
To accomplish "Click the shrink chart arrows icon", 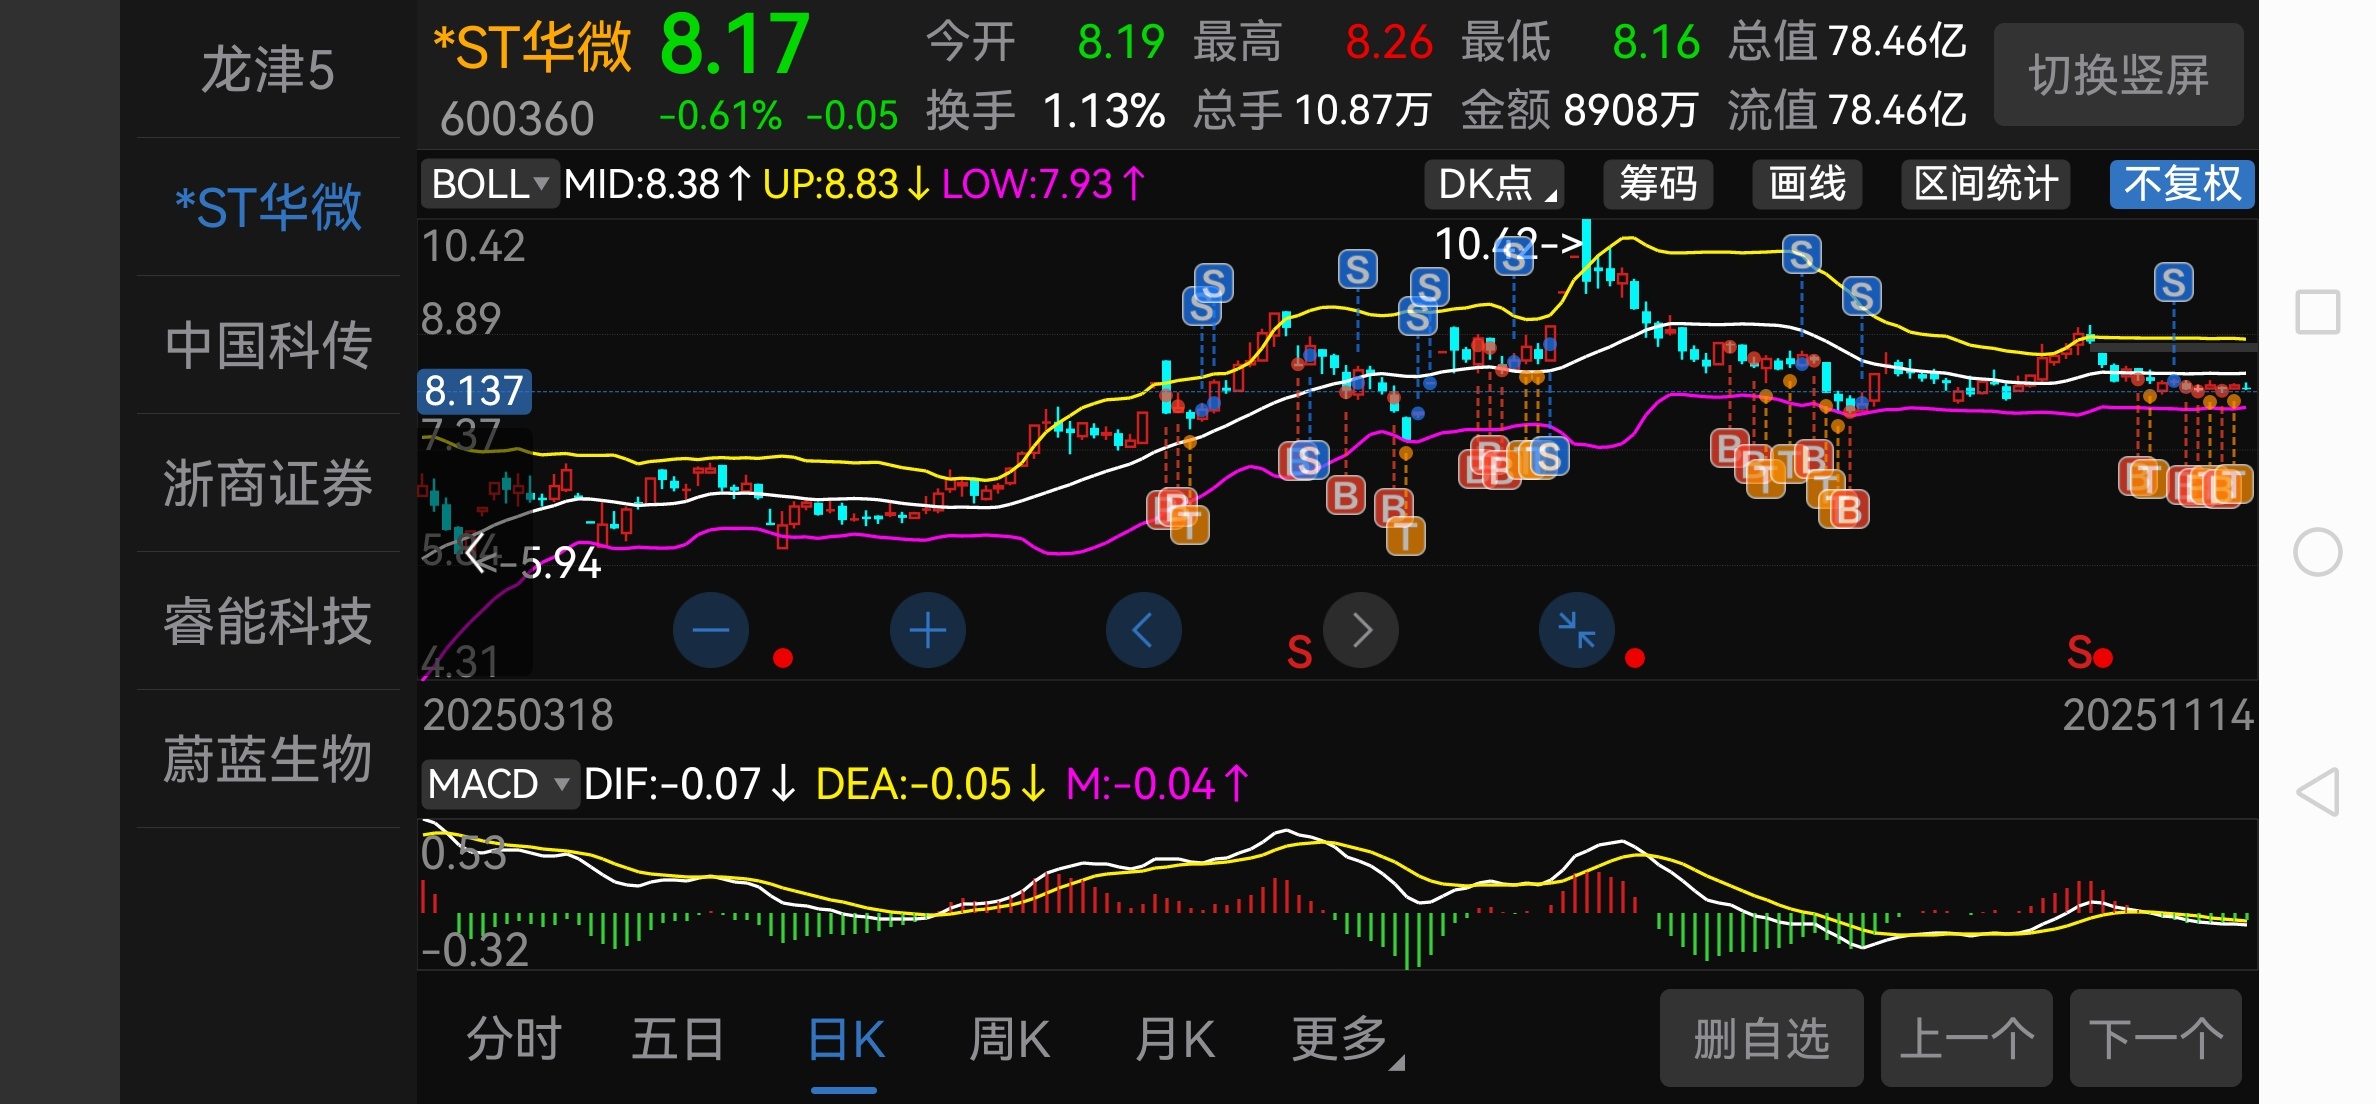I will (1576, 630).
